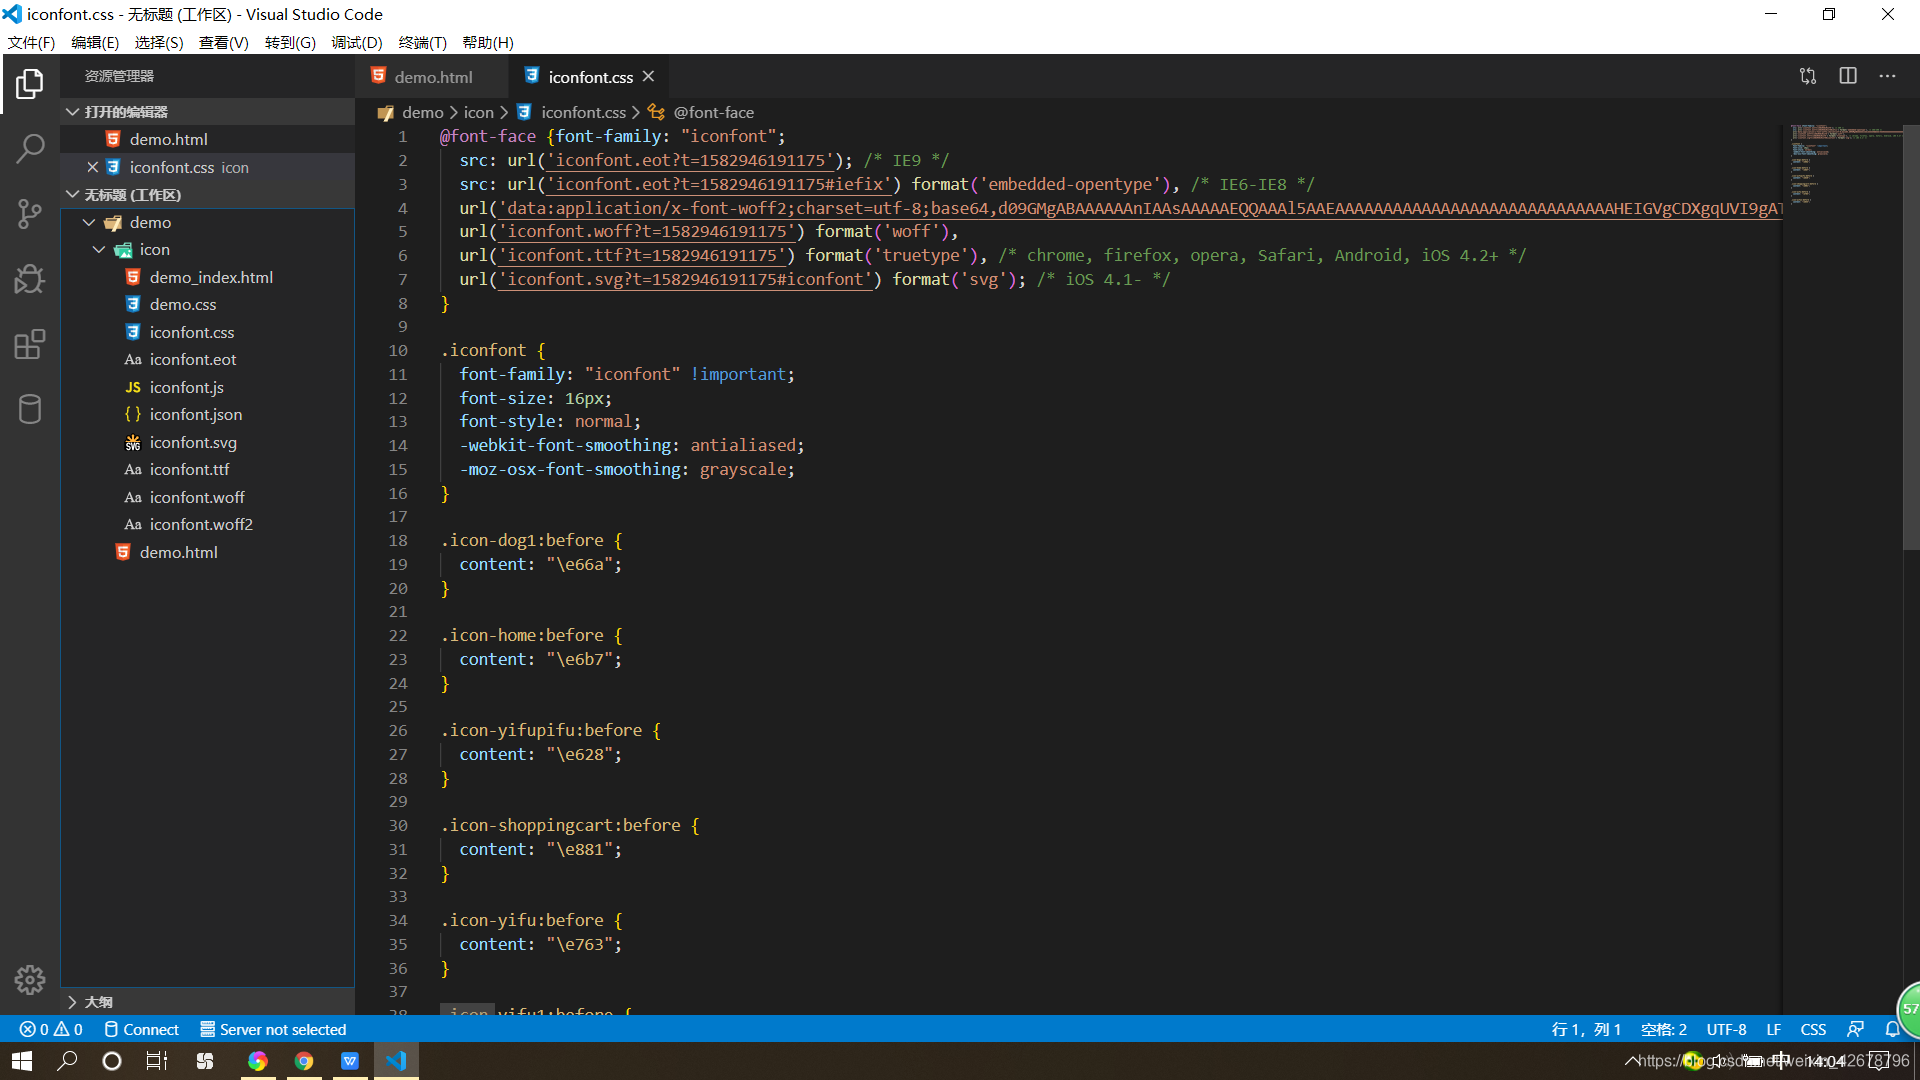
Task: Open demo.css in the file tree
Action: (207, 304)
